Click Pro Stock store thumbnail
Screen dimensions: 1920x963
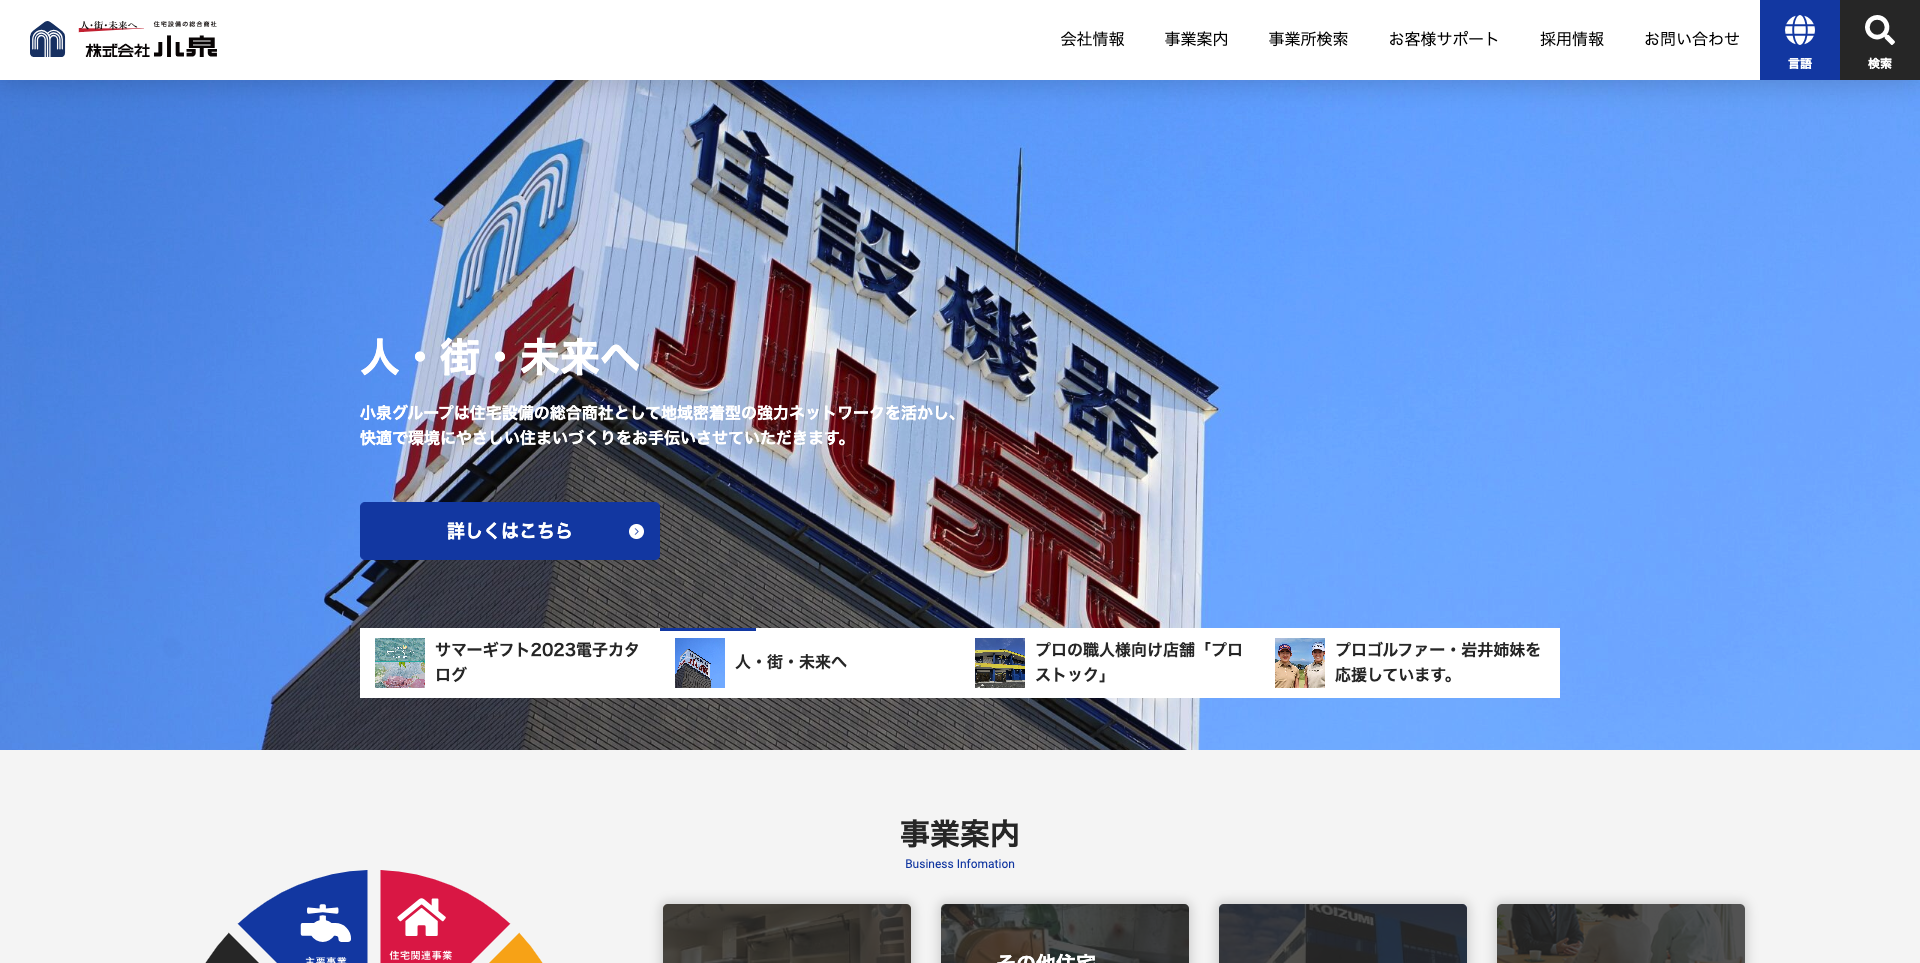pos(1000,663)
